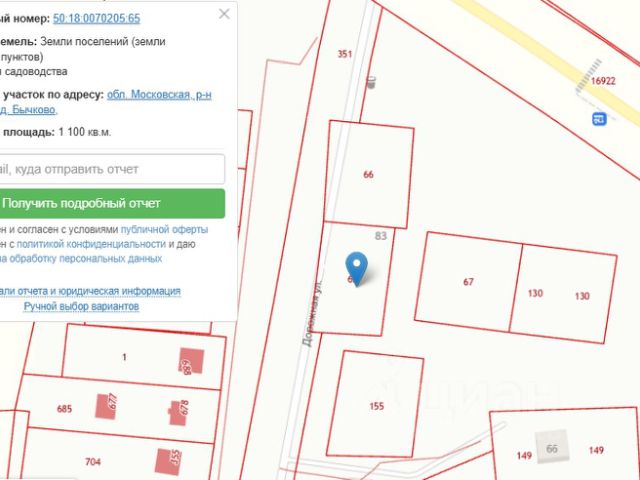The width and height of the screenshot is (640, 480).
Task: Select parcel labeled 16922
Action: point(603,81)
